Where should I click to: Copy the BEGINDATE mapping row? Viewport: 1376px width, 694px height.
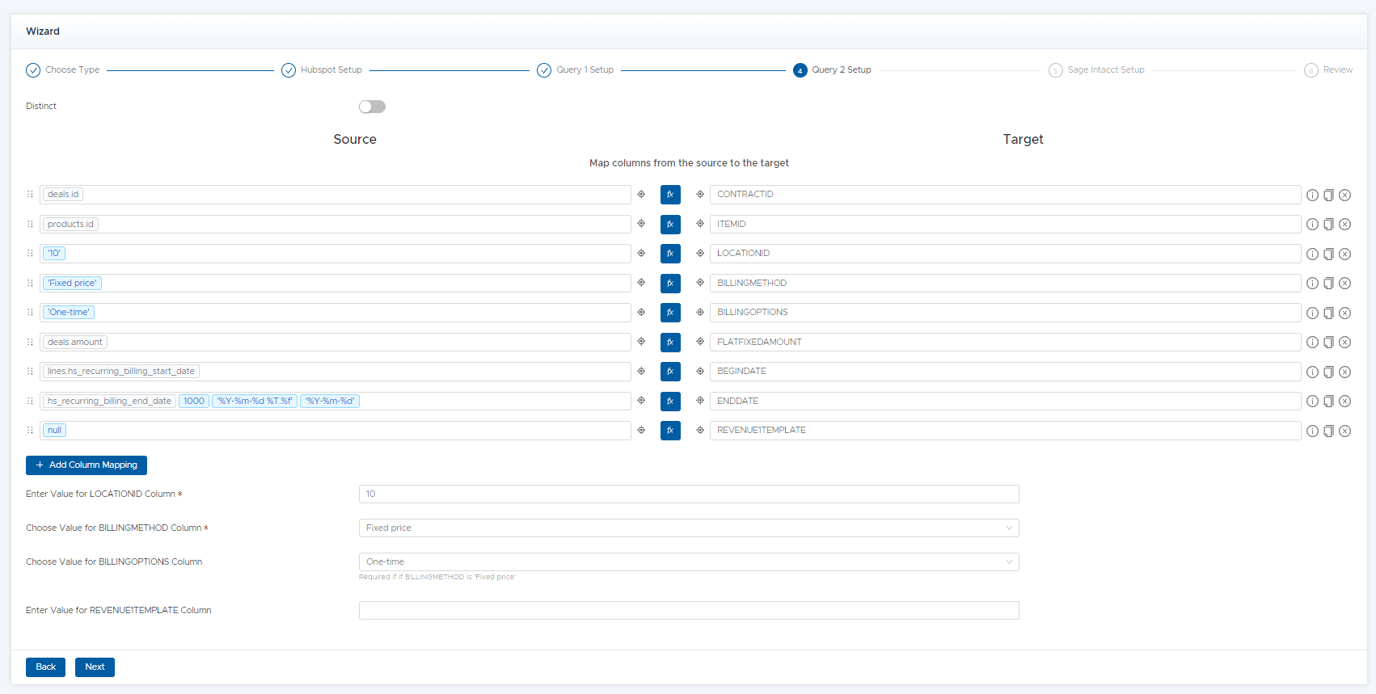click(1328, 372)
